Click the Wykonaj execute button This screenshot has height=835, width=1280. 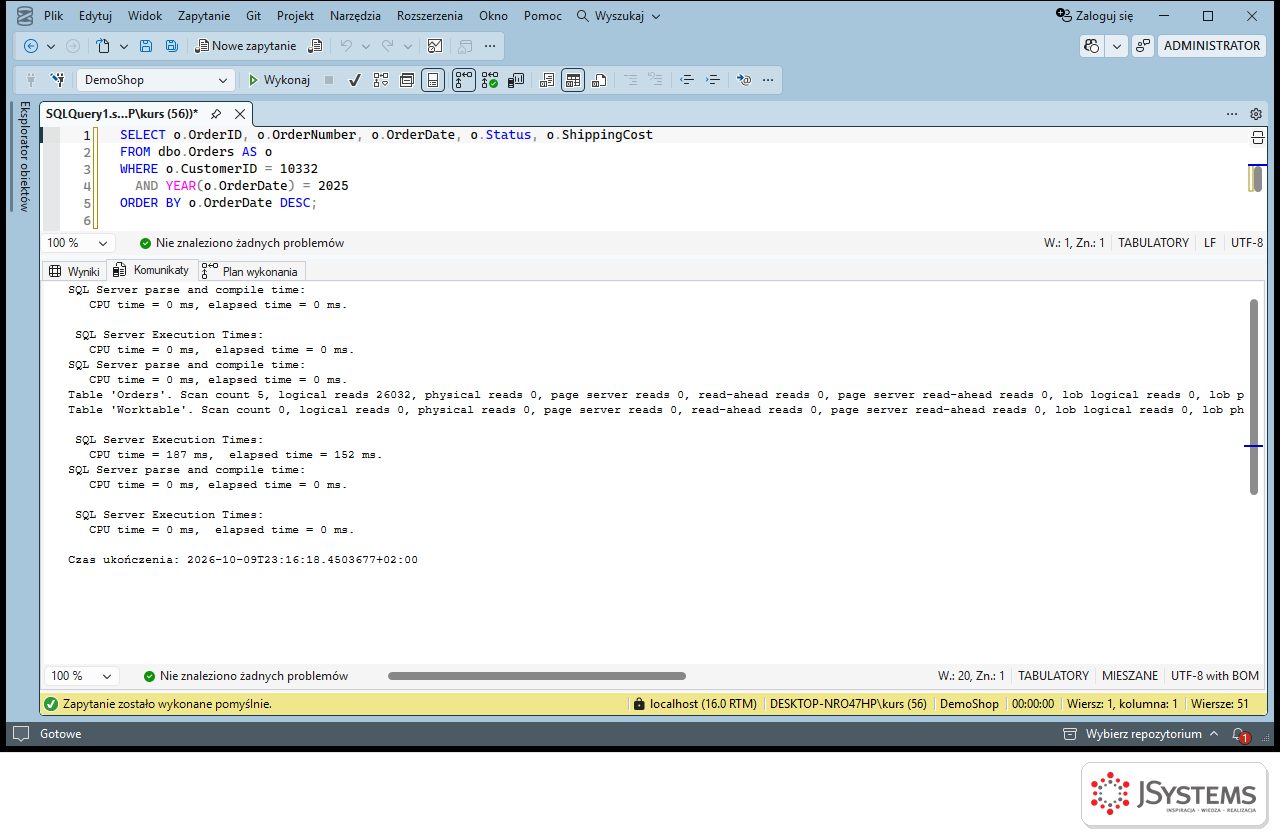[279, 80]
